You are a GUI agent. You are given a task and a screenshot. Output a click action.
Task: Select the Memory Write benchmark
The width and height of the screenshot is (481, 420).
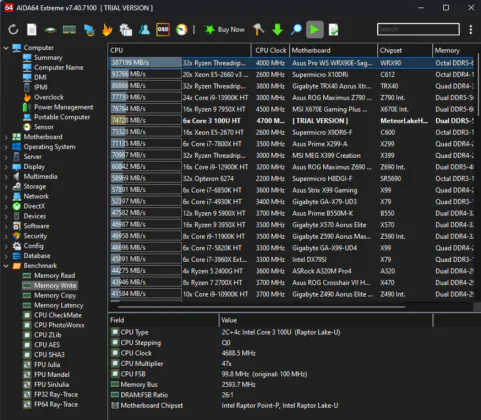[x=55, y=286]
